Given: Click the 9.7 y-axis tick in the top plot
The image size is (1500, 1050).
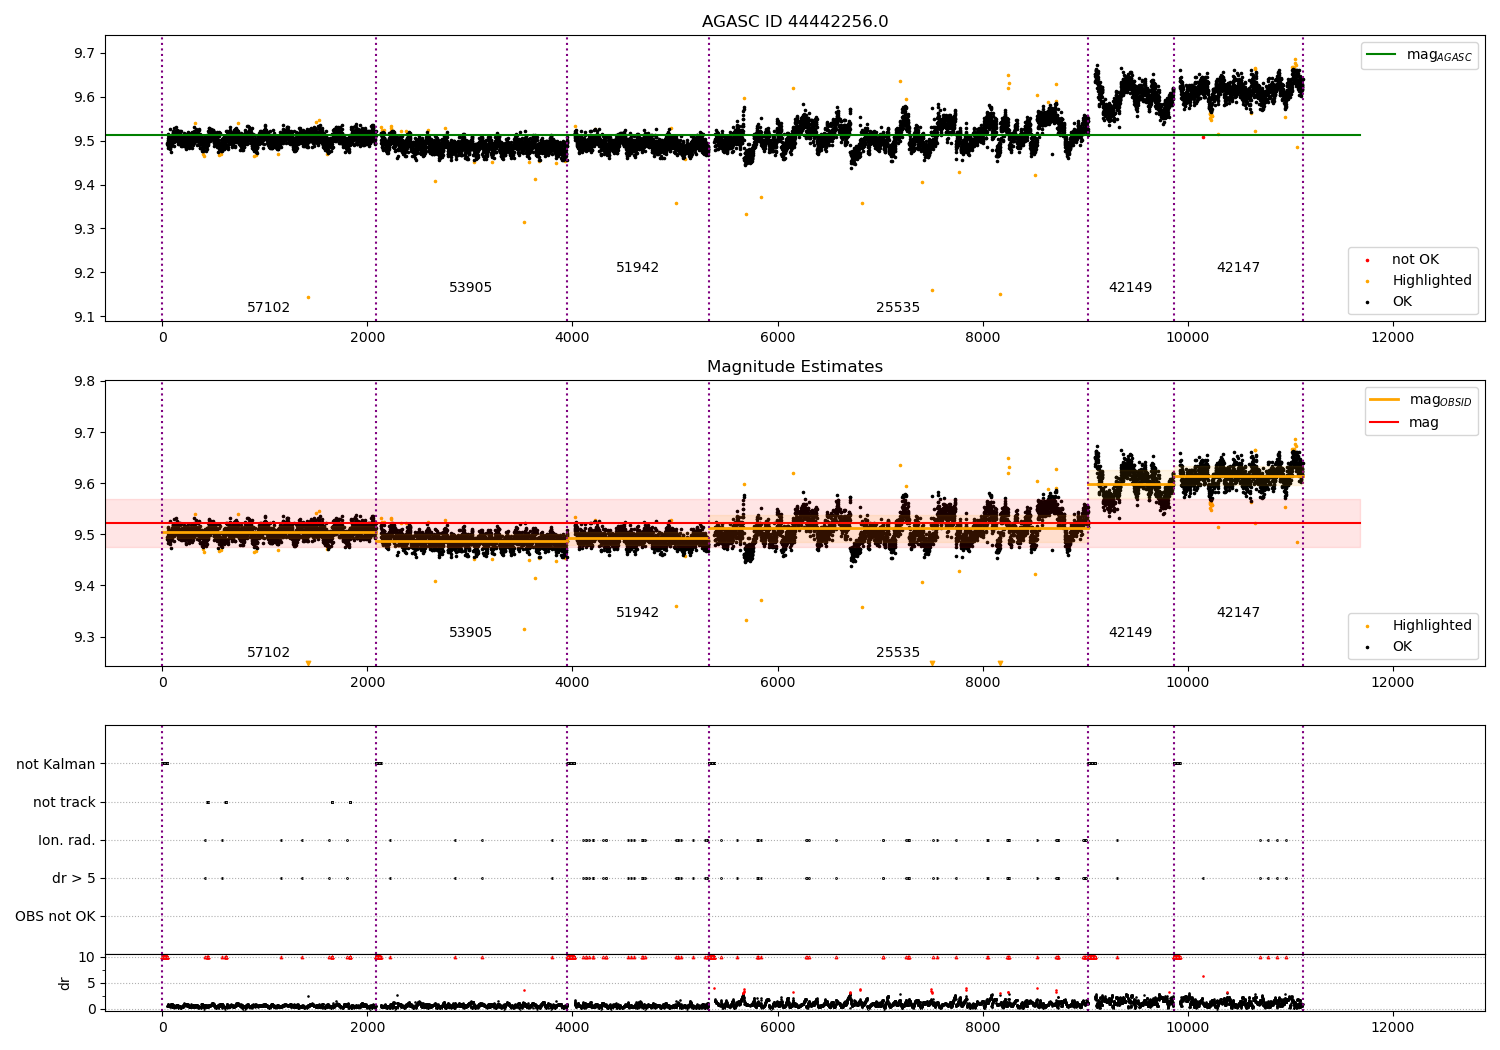Looking at the screenshot, I should 86,53.
